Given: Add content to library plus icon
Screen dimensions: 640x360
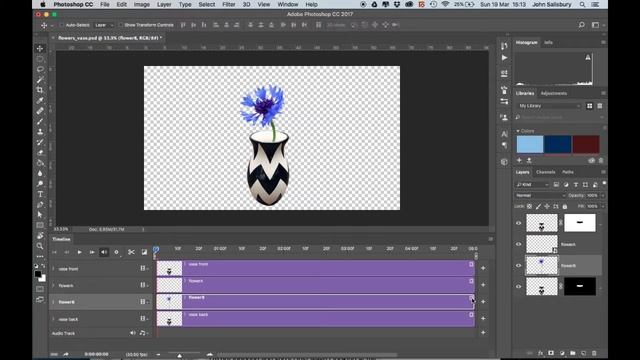Looking at the screenshot, I should pos(519,160).
